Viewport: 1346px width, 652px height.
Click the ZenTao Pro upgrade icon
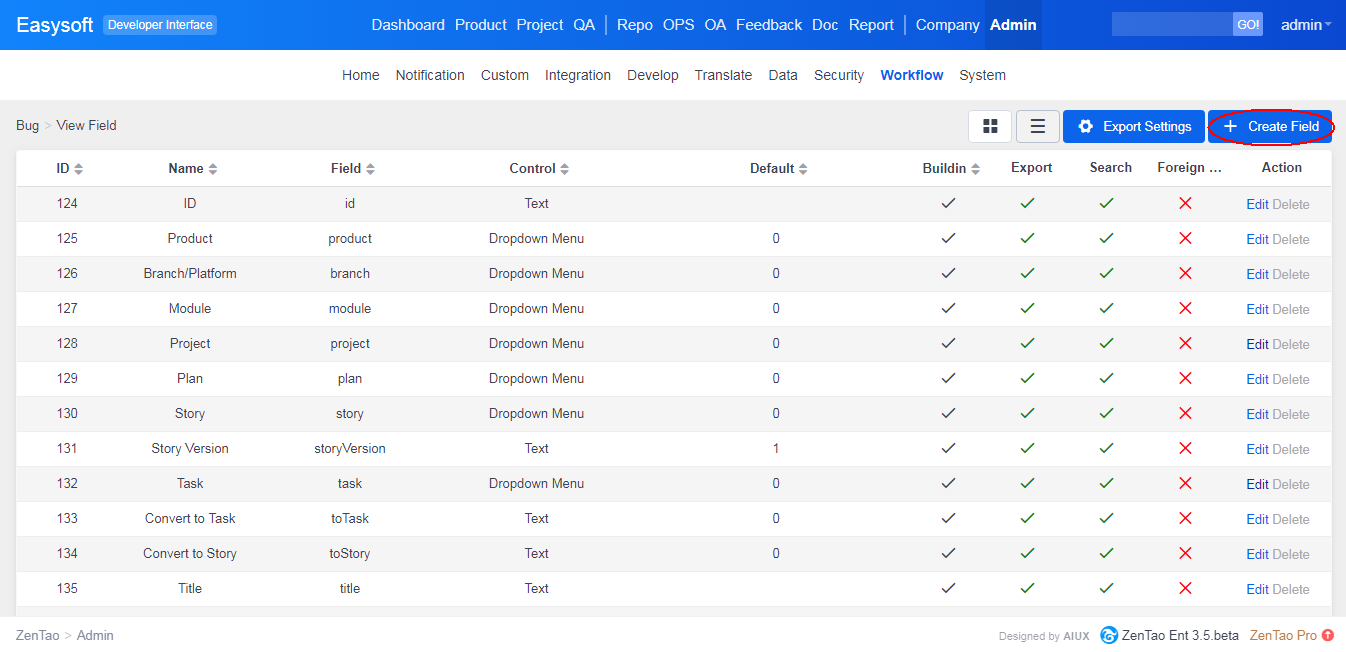click(x=1328, y=635)
